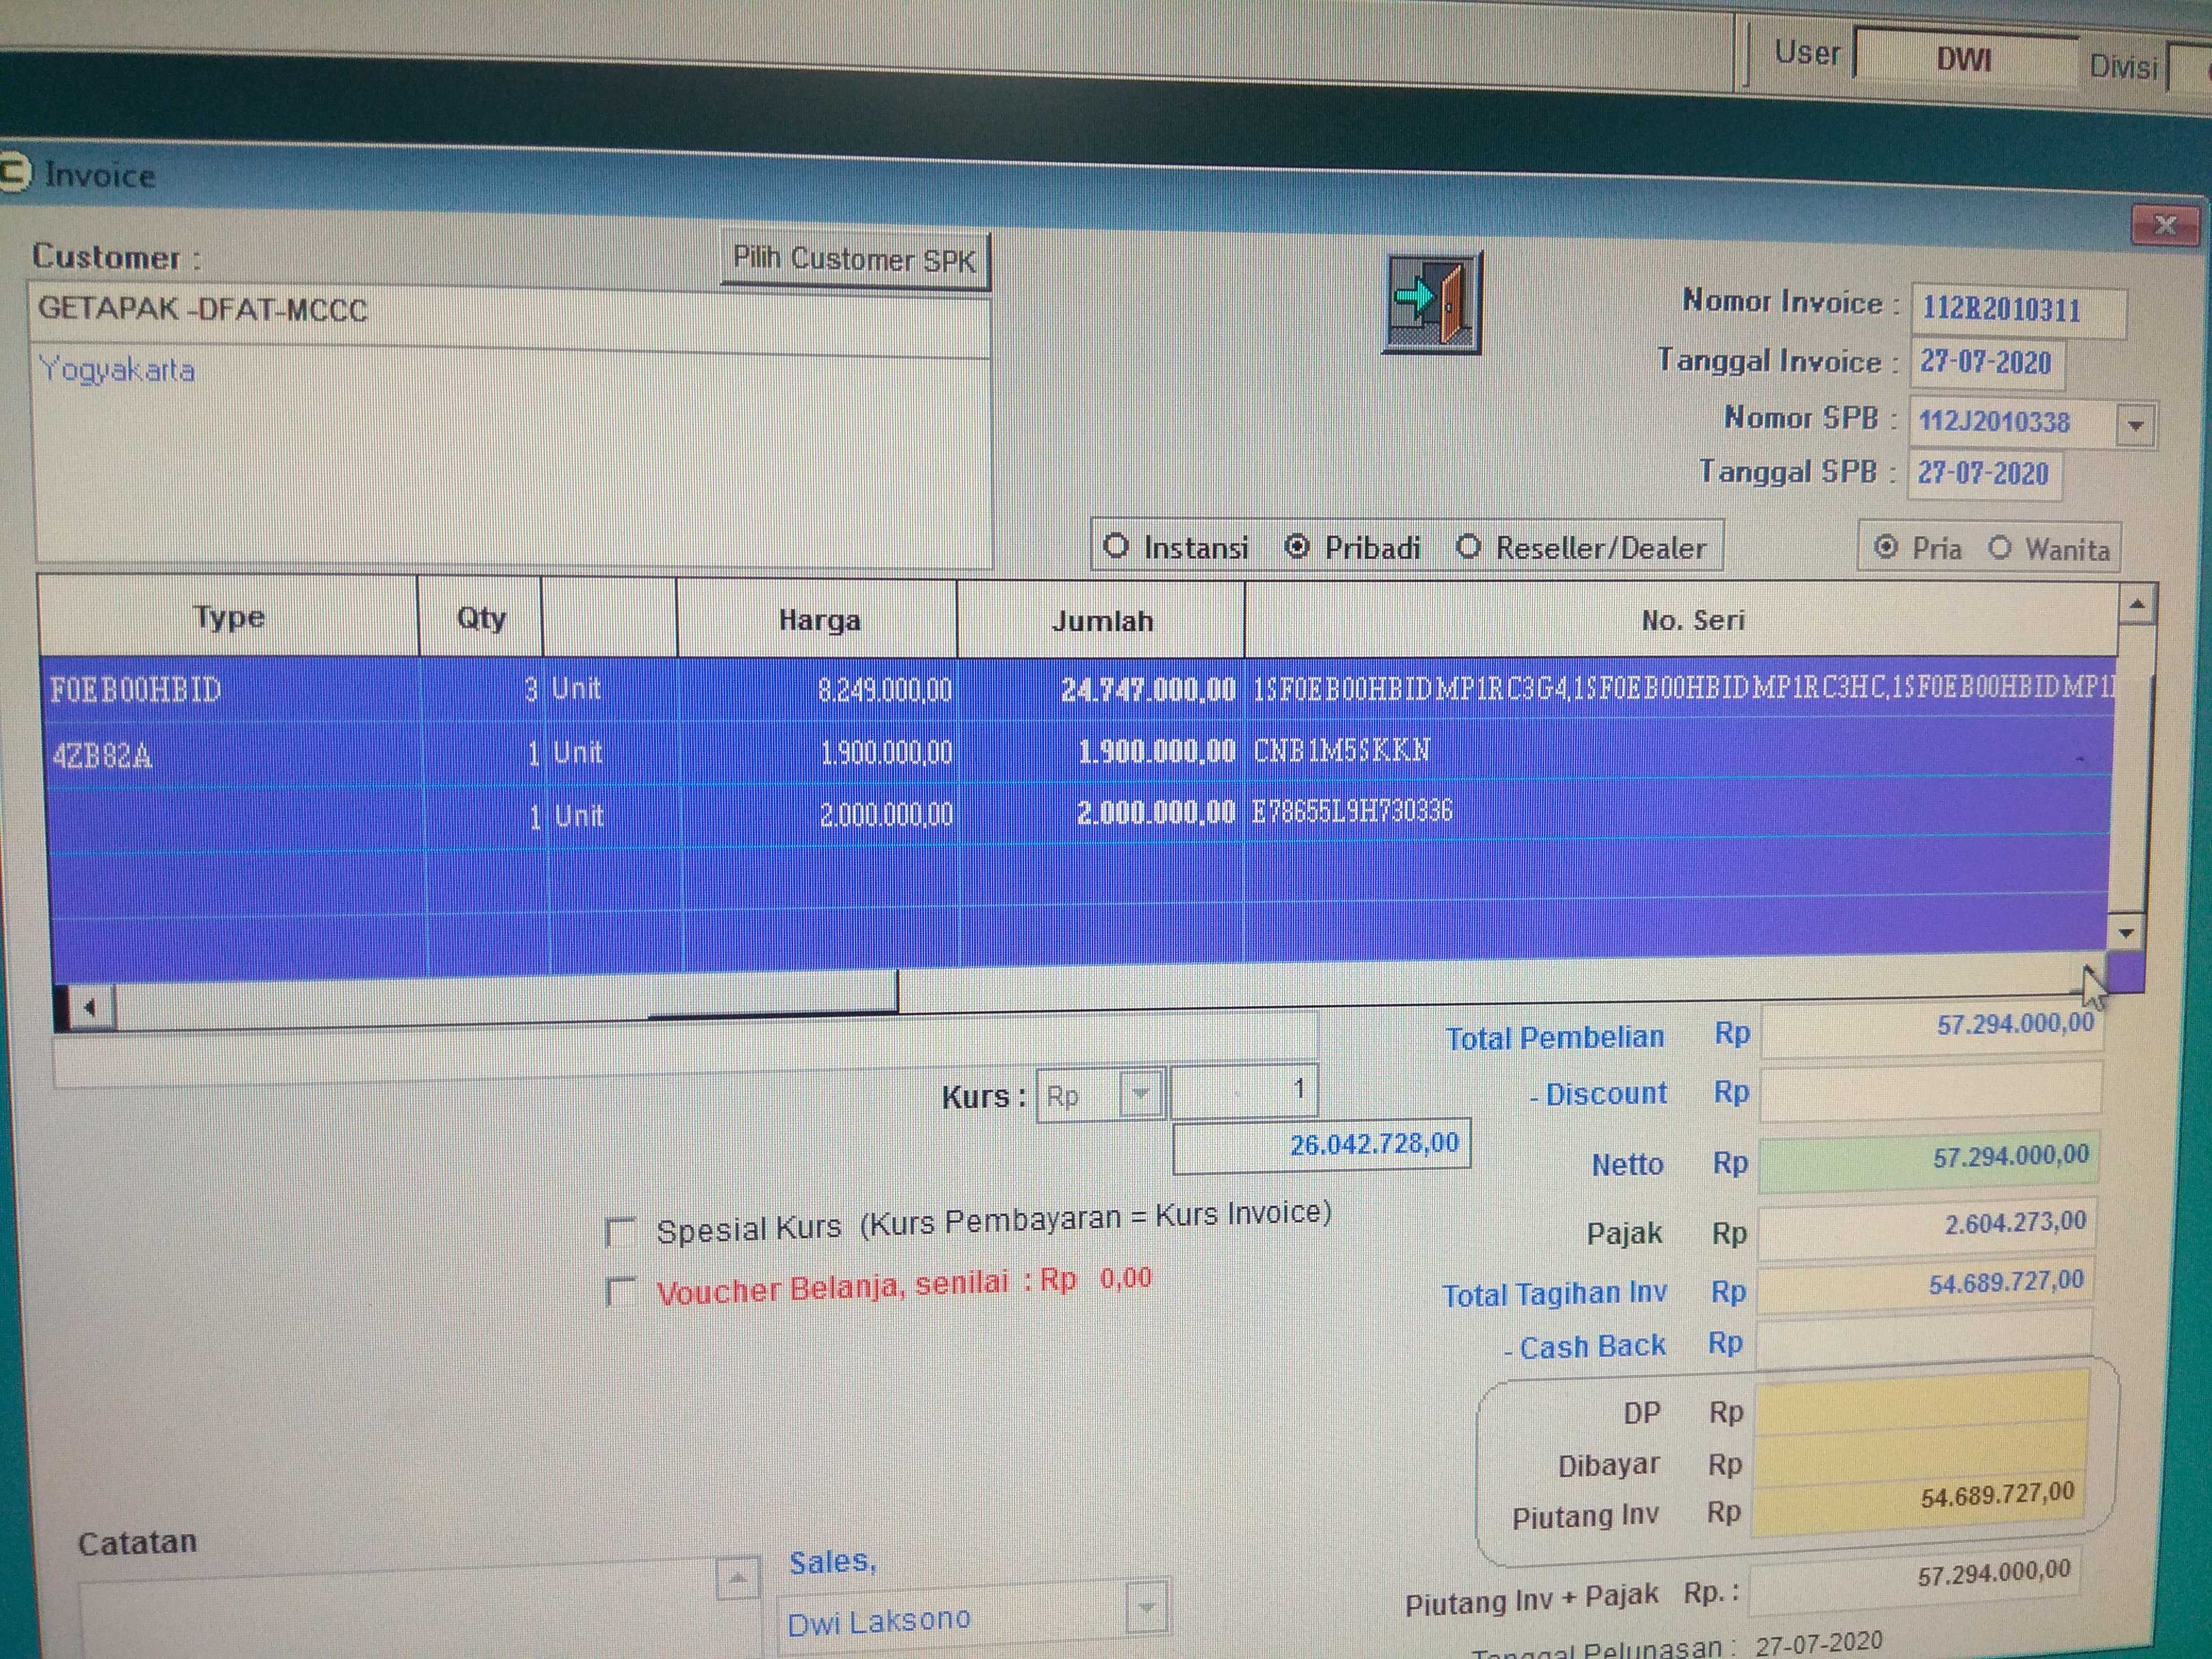Click the Invoice window title icon
Screen dimensions: 2212x1659
[x=14, y=171]
